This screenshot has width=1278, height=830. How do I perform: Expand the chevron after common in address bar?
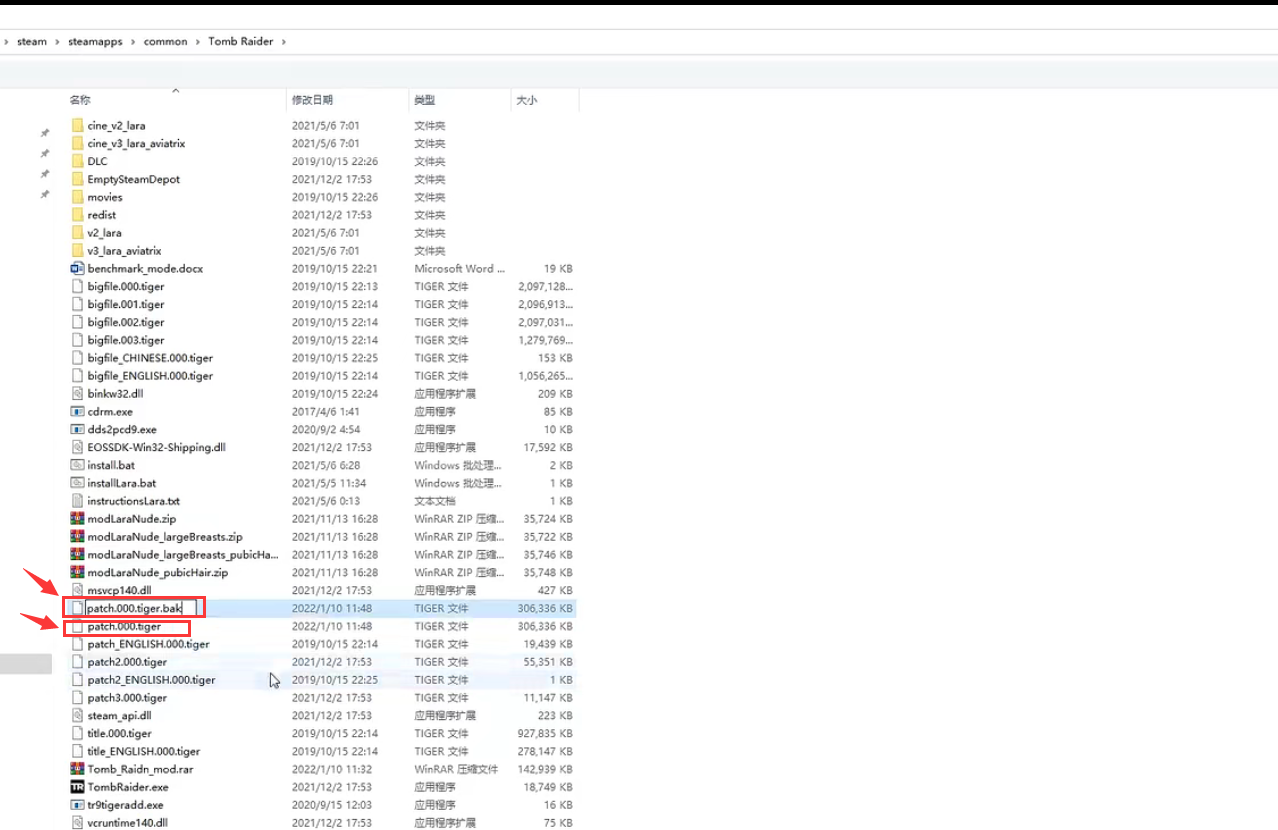coord(198,42)
